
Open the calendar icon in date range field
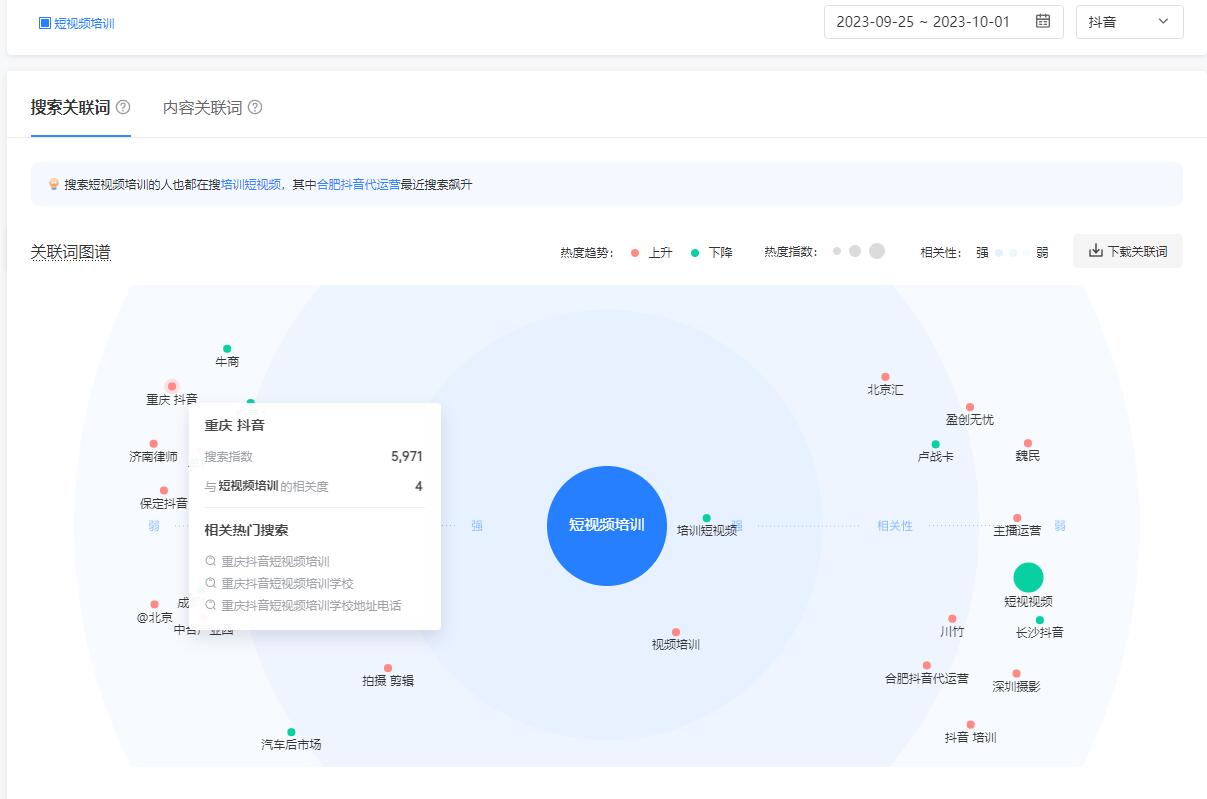(x=1043, y=21)
